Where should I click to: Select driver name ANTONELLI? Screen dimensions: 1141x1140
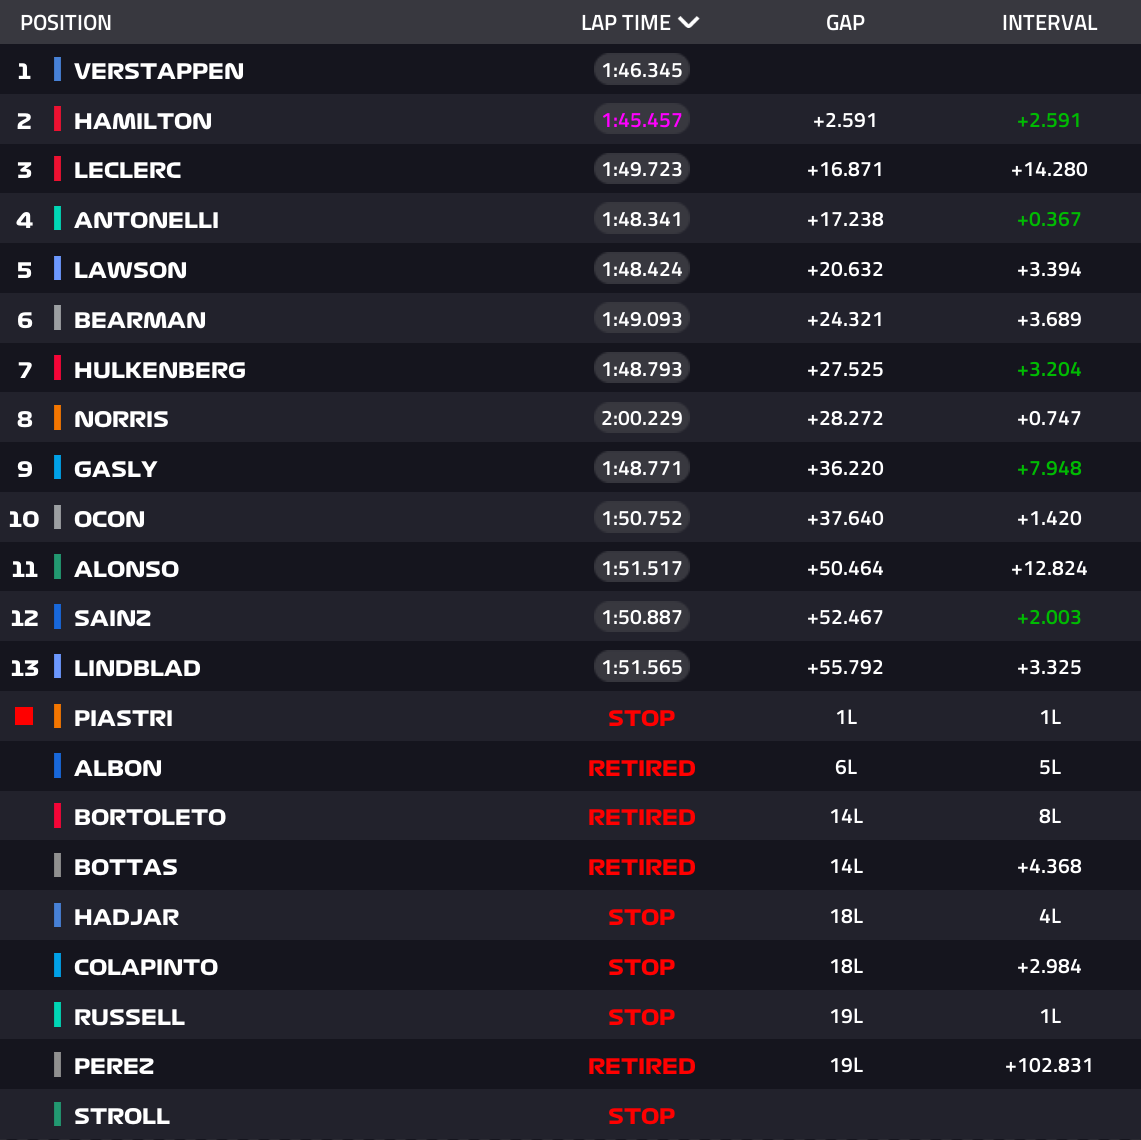click(x=146, y=220)
